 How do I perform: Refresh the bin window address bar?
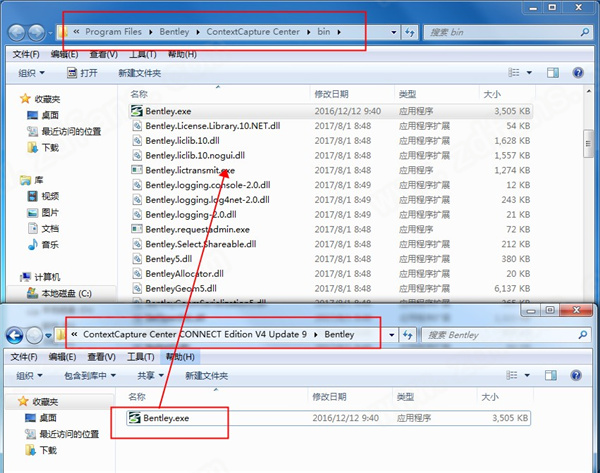click(x=410, y=33)
